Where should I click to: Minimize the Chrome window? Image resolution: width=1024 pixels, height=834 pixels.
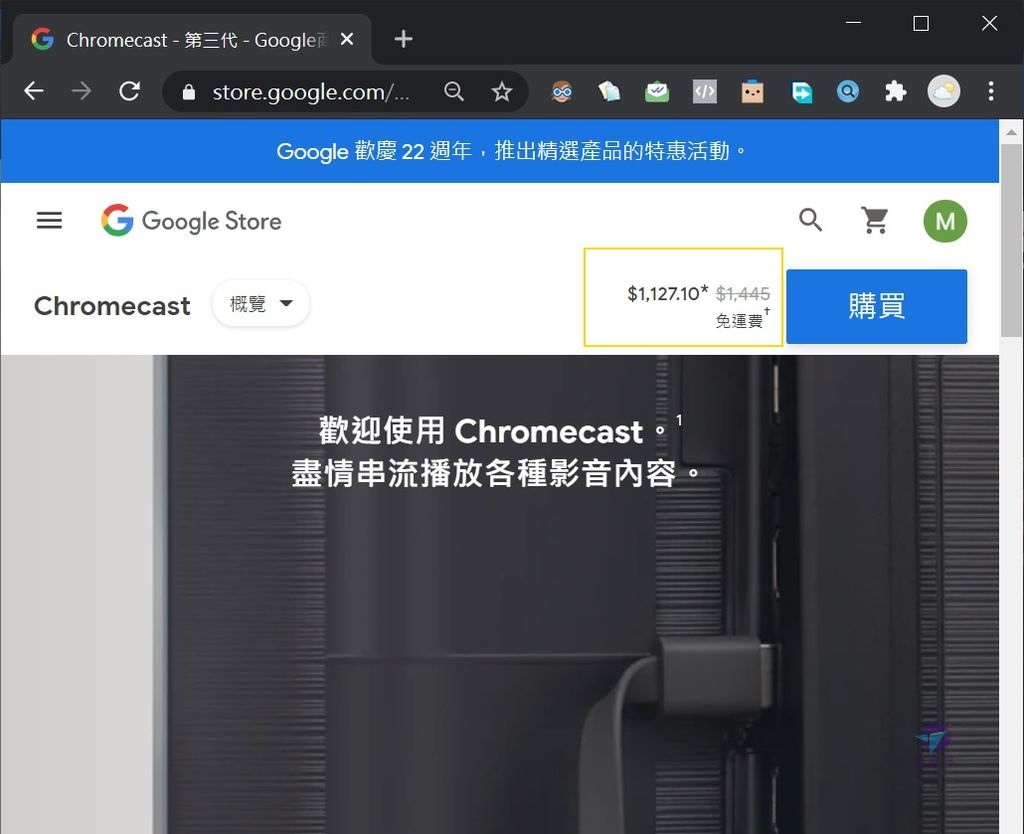pos(853,23)
